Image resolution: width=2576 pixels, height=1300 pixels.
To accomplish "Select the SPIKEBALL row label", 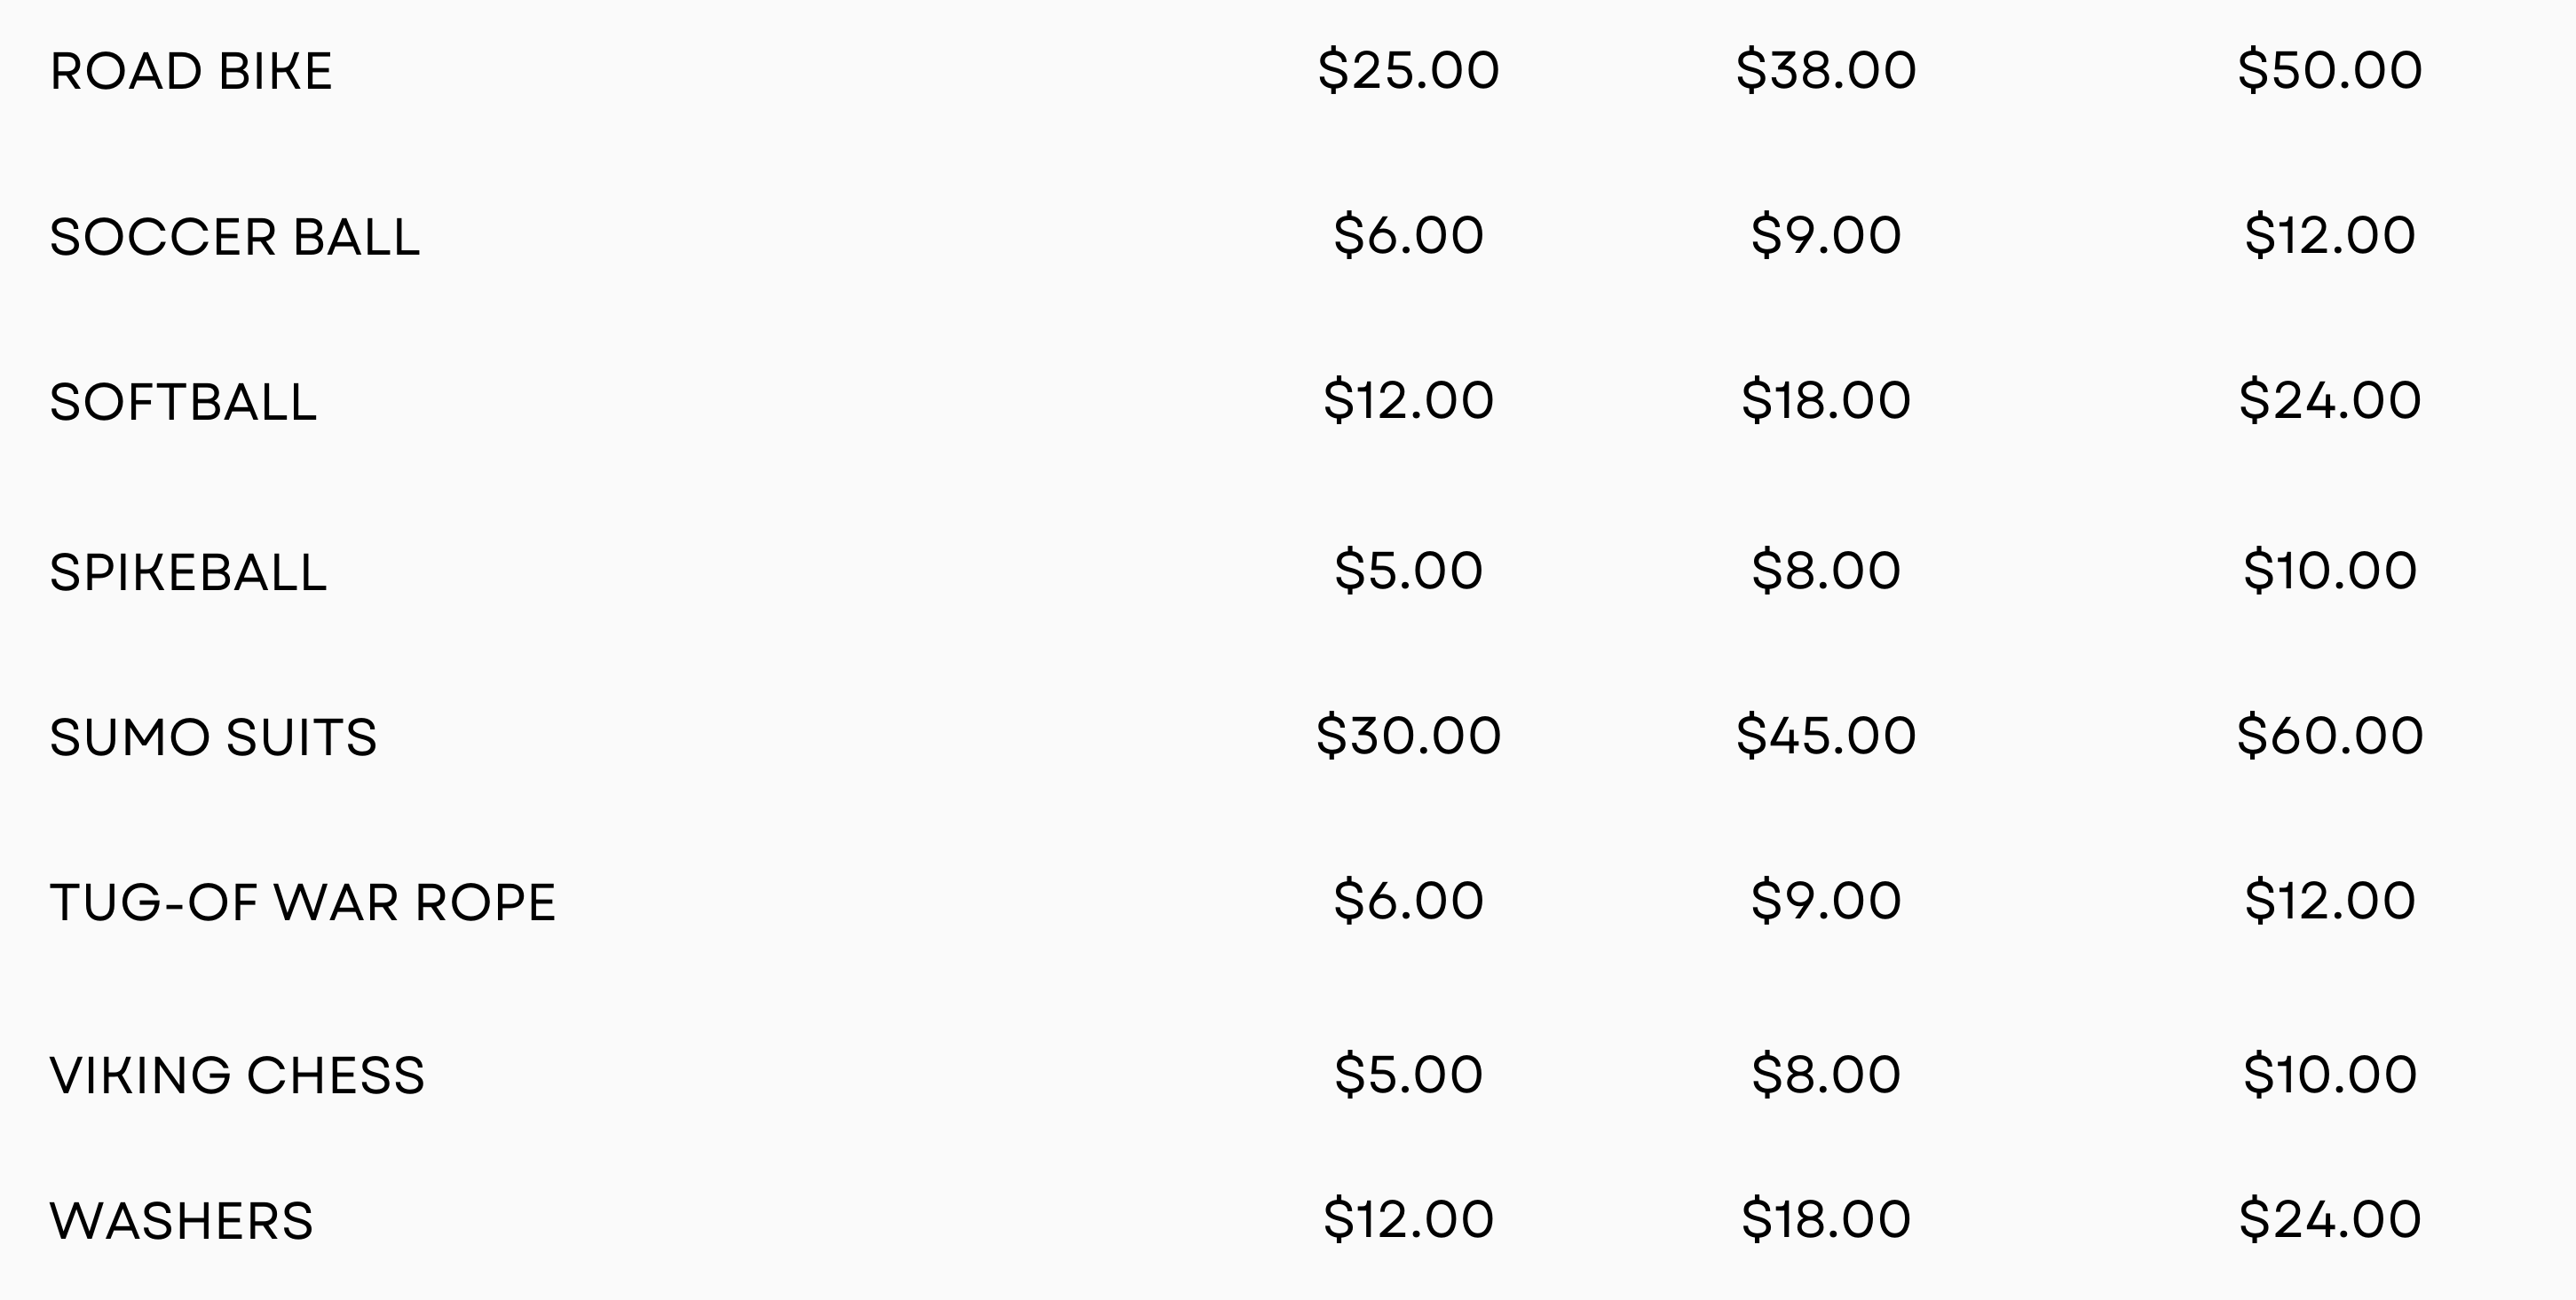I will (188, 573).
